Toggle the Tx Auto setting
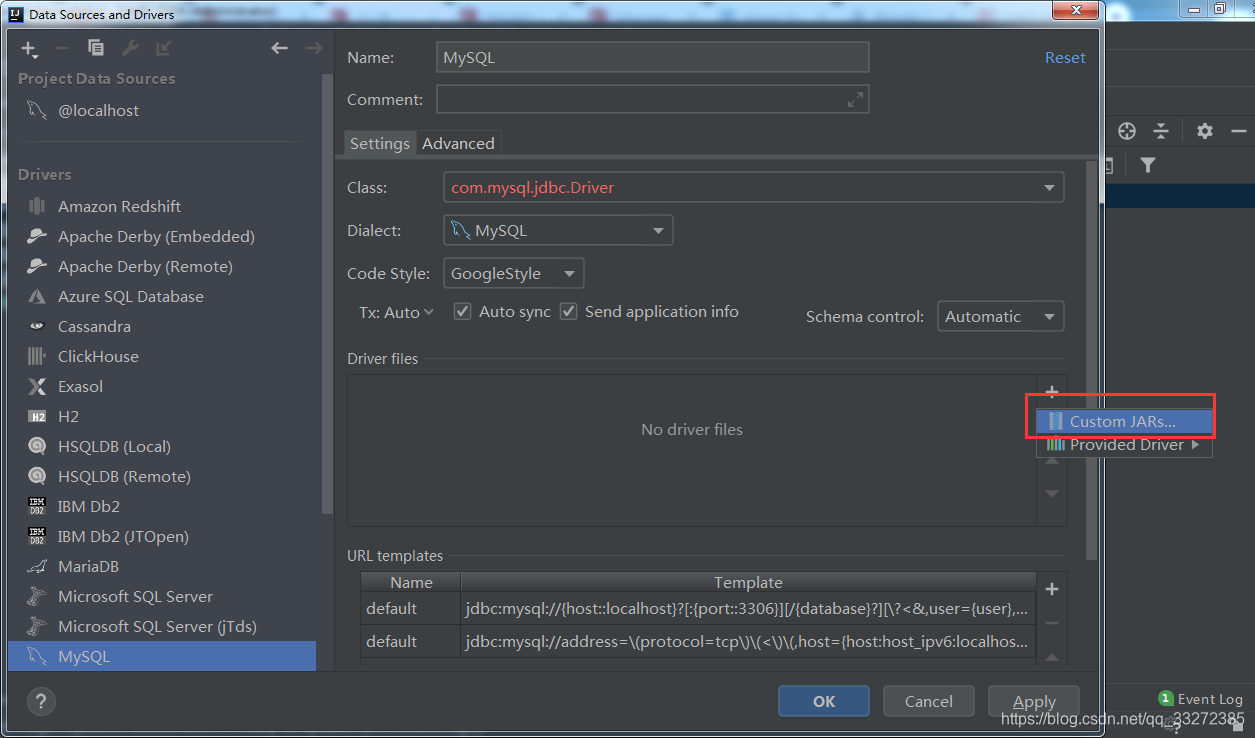The height and width of the screenshot is (738, 1255). pos(396,311)
